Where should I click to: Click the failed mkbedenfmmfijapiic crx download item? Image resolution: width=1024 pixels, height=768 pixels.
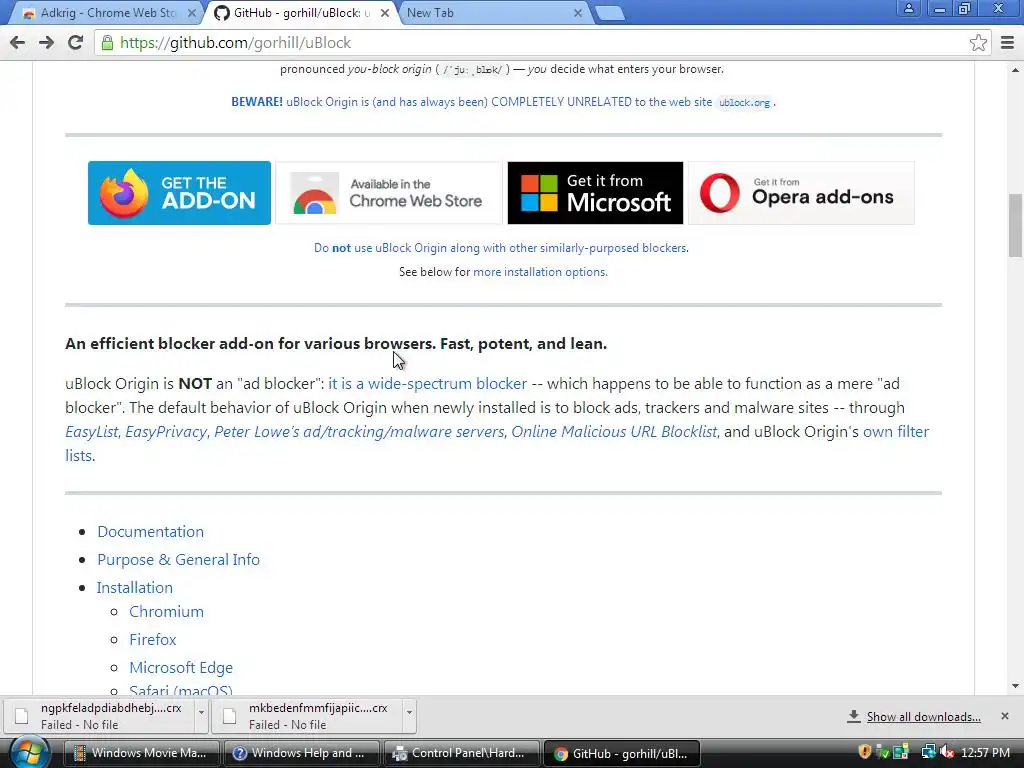(308, 716)
